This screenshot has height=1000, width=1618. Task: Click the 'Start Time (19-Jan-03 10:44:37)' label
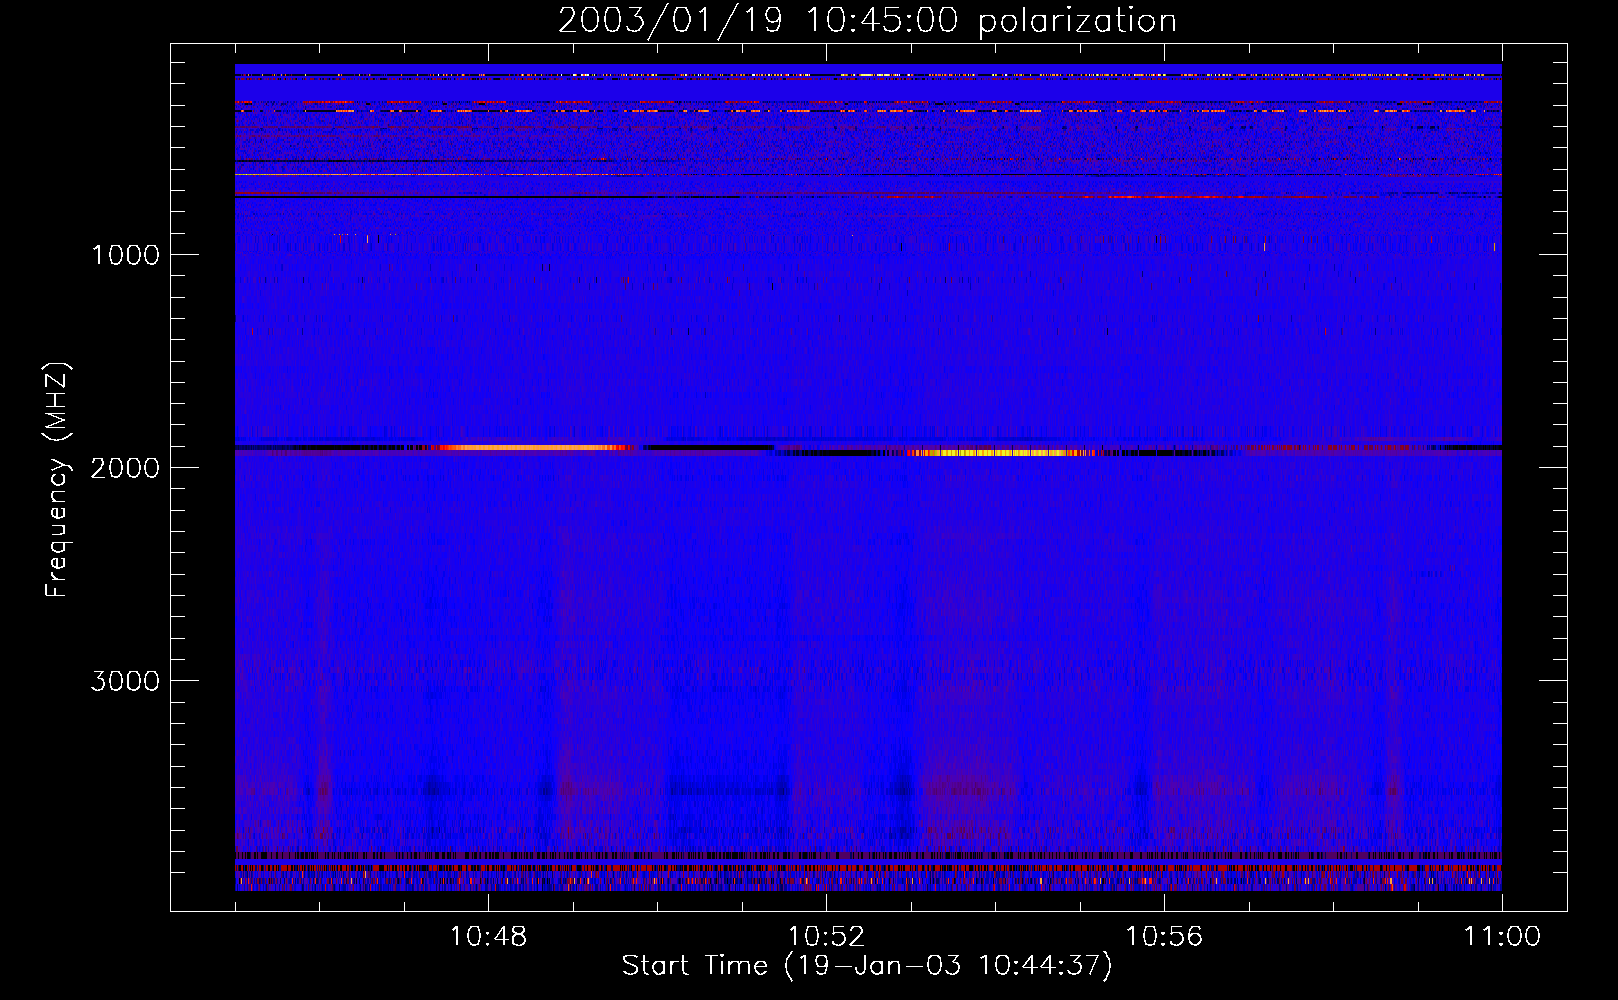coord(867,966)
